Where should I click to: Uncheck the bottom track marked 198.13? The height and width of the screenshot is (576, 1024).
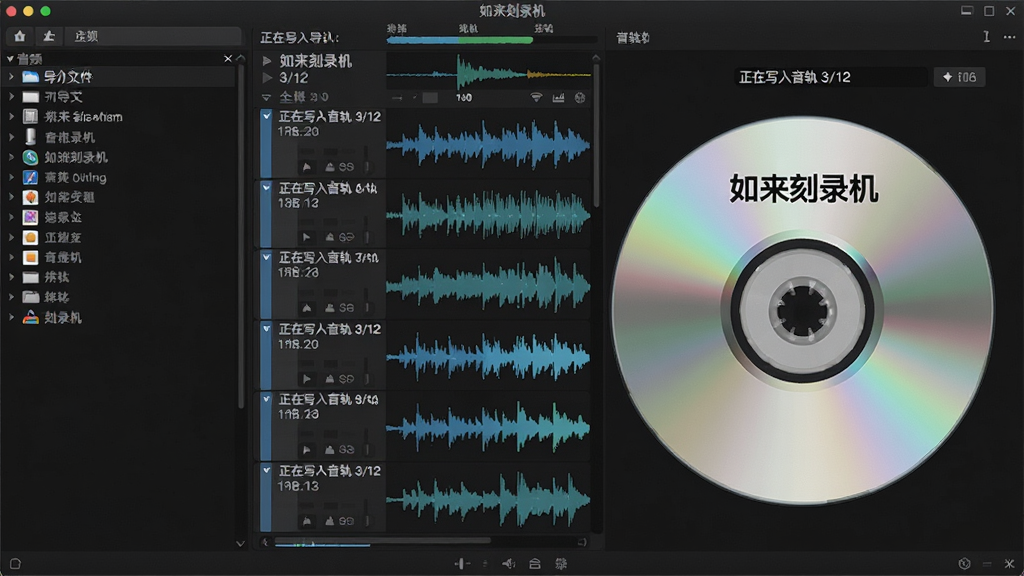[x=266, y=470]
